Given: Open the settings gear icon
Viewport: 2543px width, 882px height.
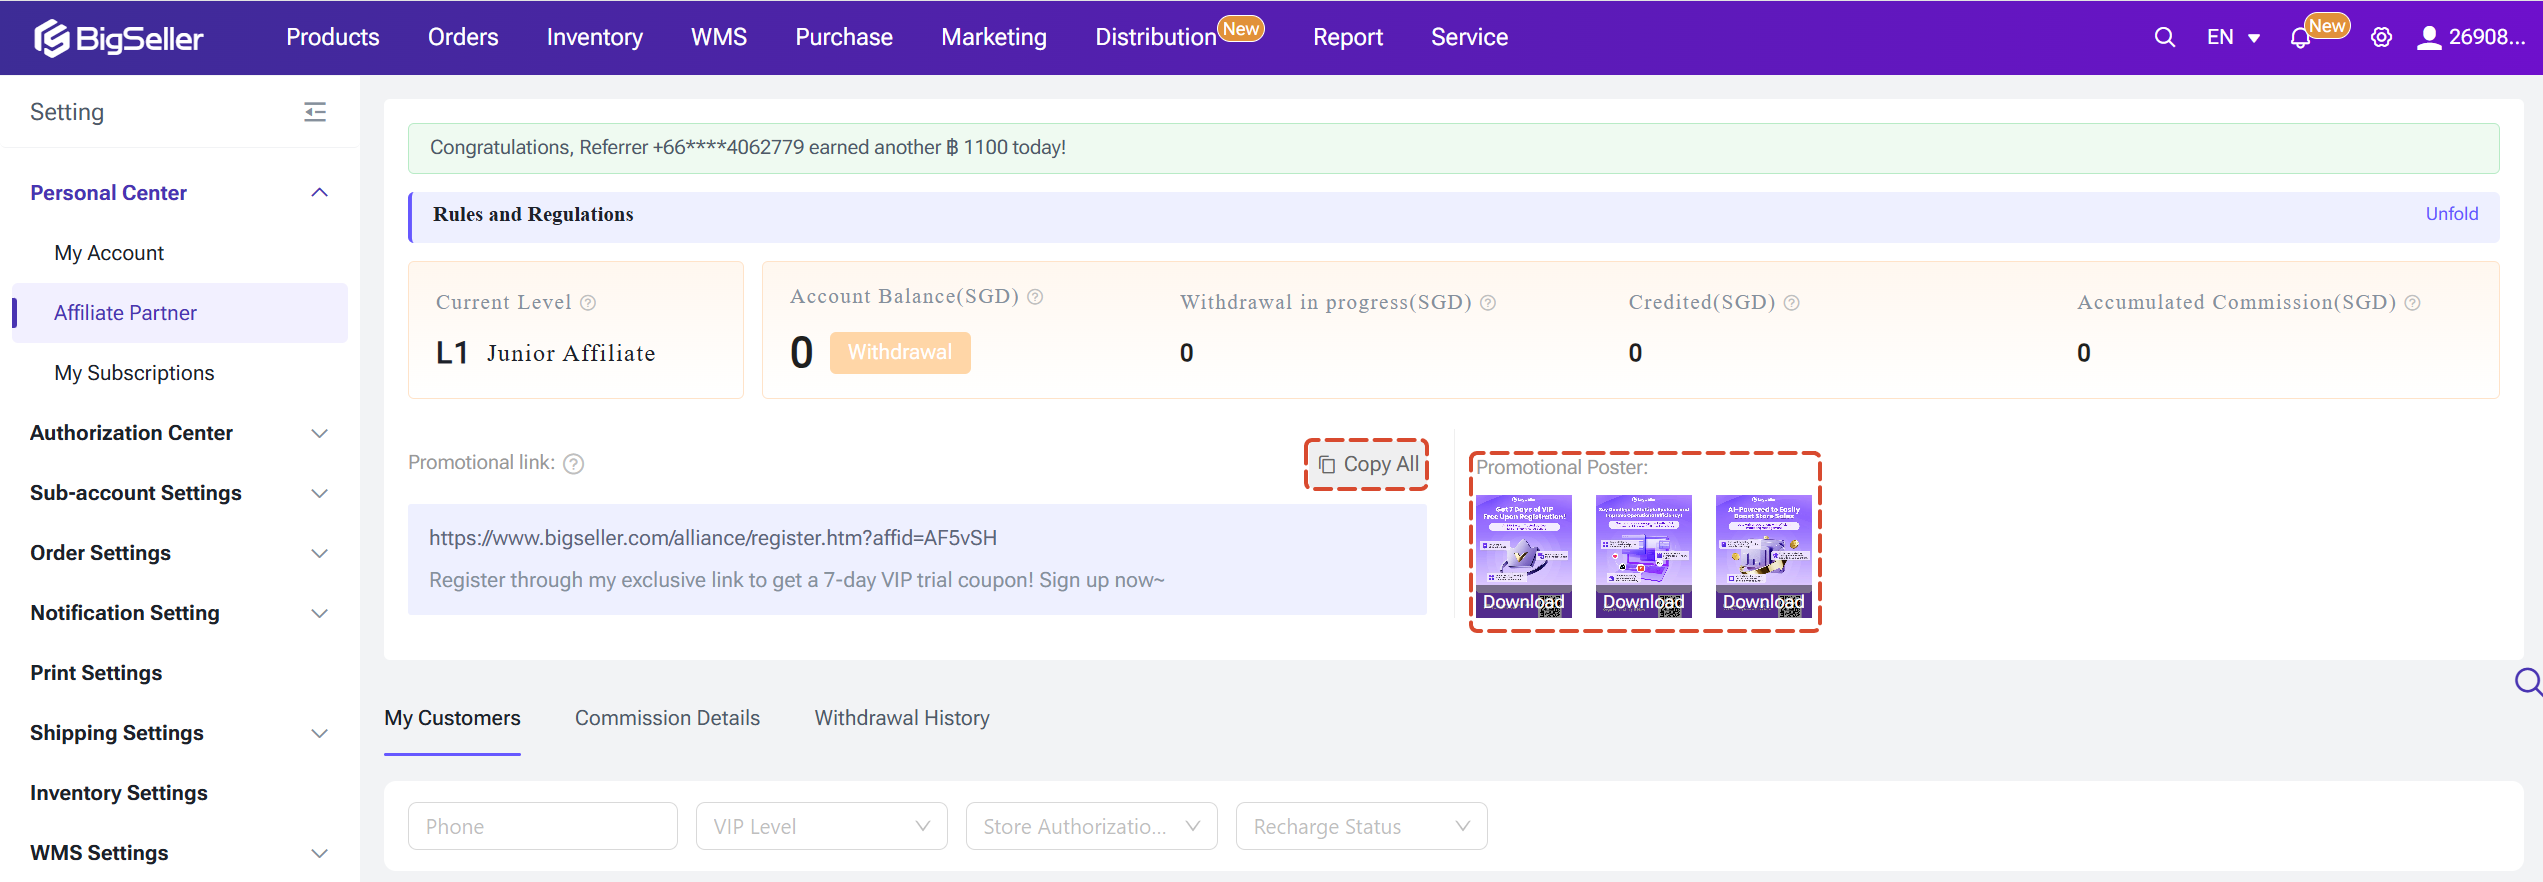Looking at the screenshot, I should click(2381, 38).
